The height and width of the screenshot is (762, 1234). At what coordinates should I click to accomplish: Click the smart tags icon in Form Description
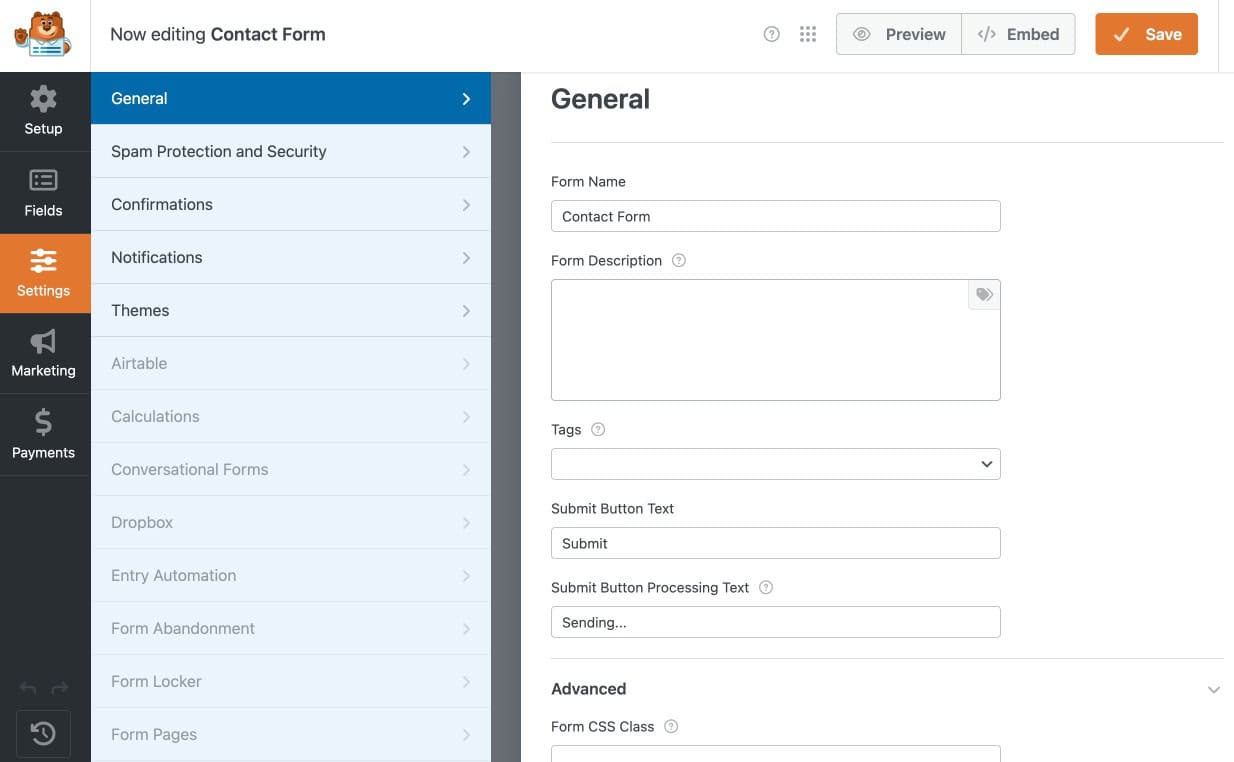(984, 294)
